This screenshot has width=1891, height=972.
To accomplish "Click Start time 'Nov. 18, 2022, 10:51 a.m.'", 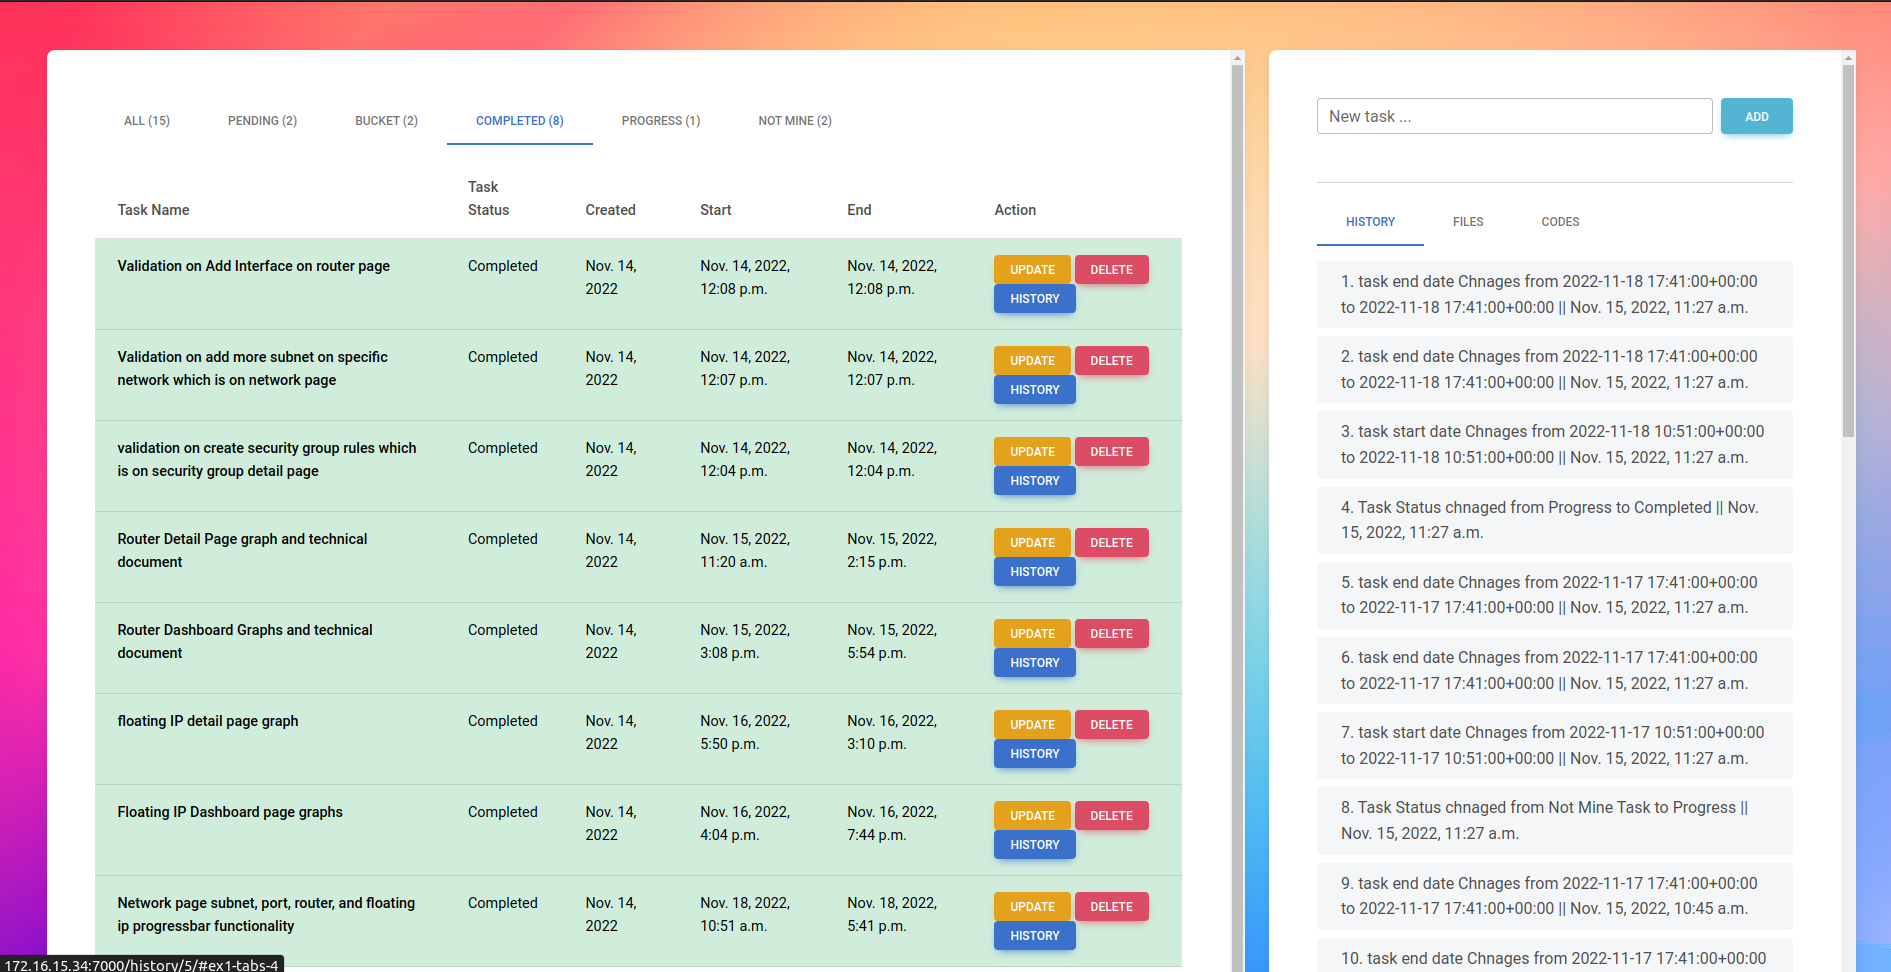I will click(x=745, y=915).
